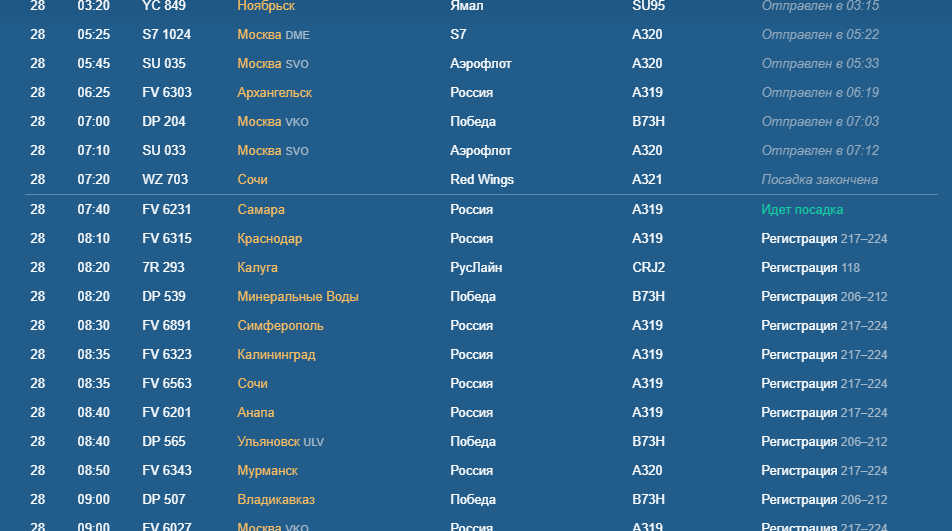Screen dimensions: 952x531
Task: Open the Самара destination link
Action: pos(260,209)
